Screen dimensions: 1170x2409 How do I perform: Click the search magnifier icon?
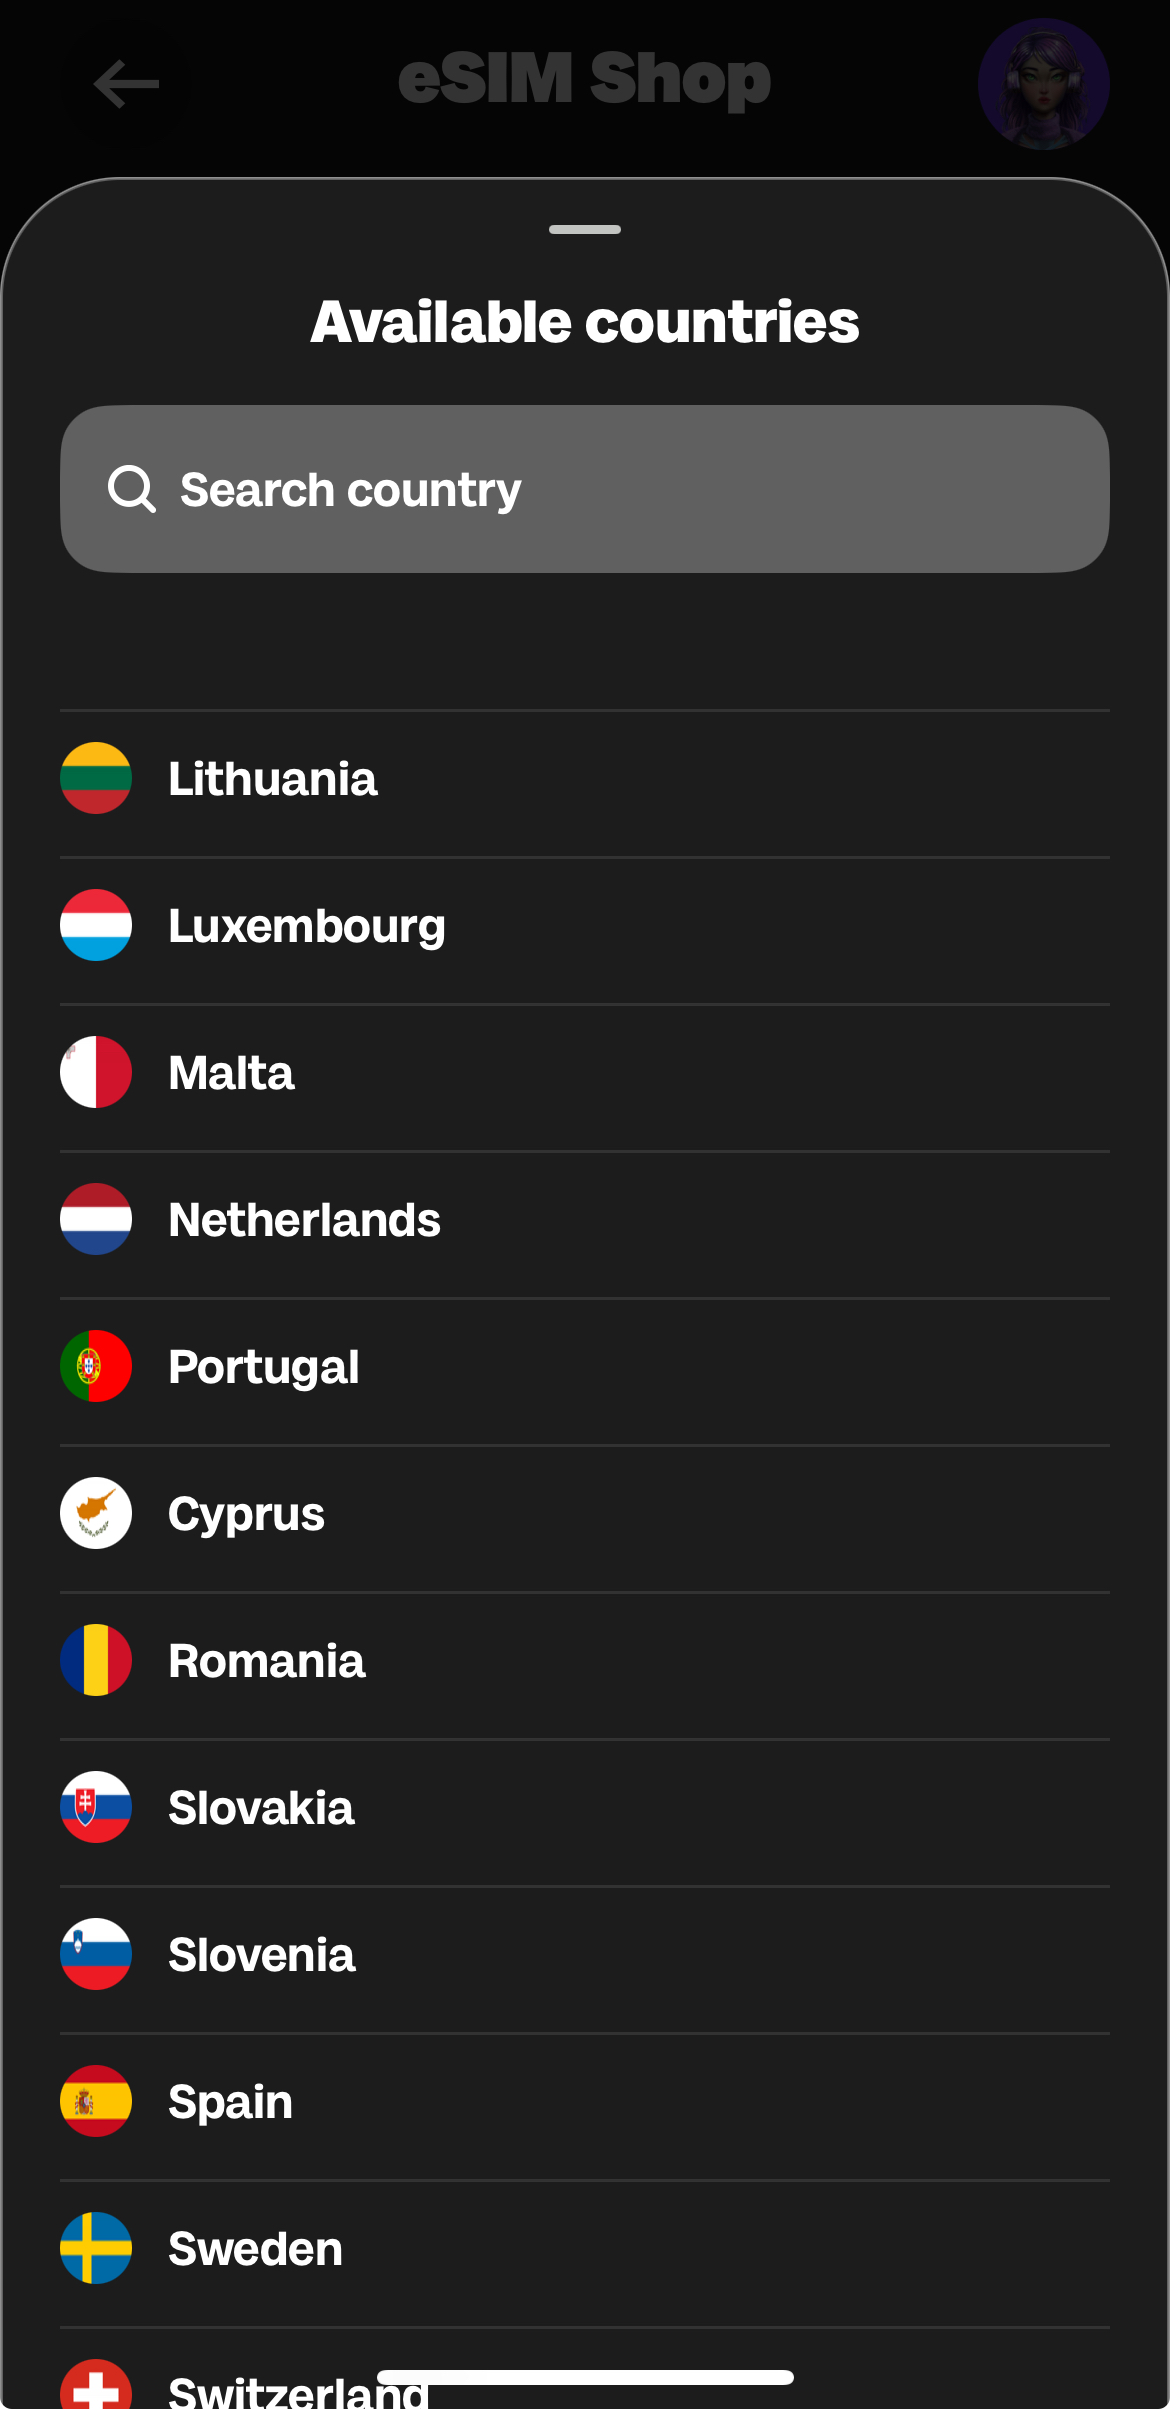pos(131,489)
